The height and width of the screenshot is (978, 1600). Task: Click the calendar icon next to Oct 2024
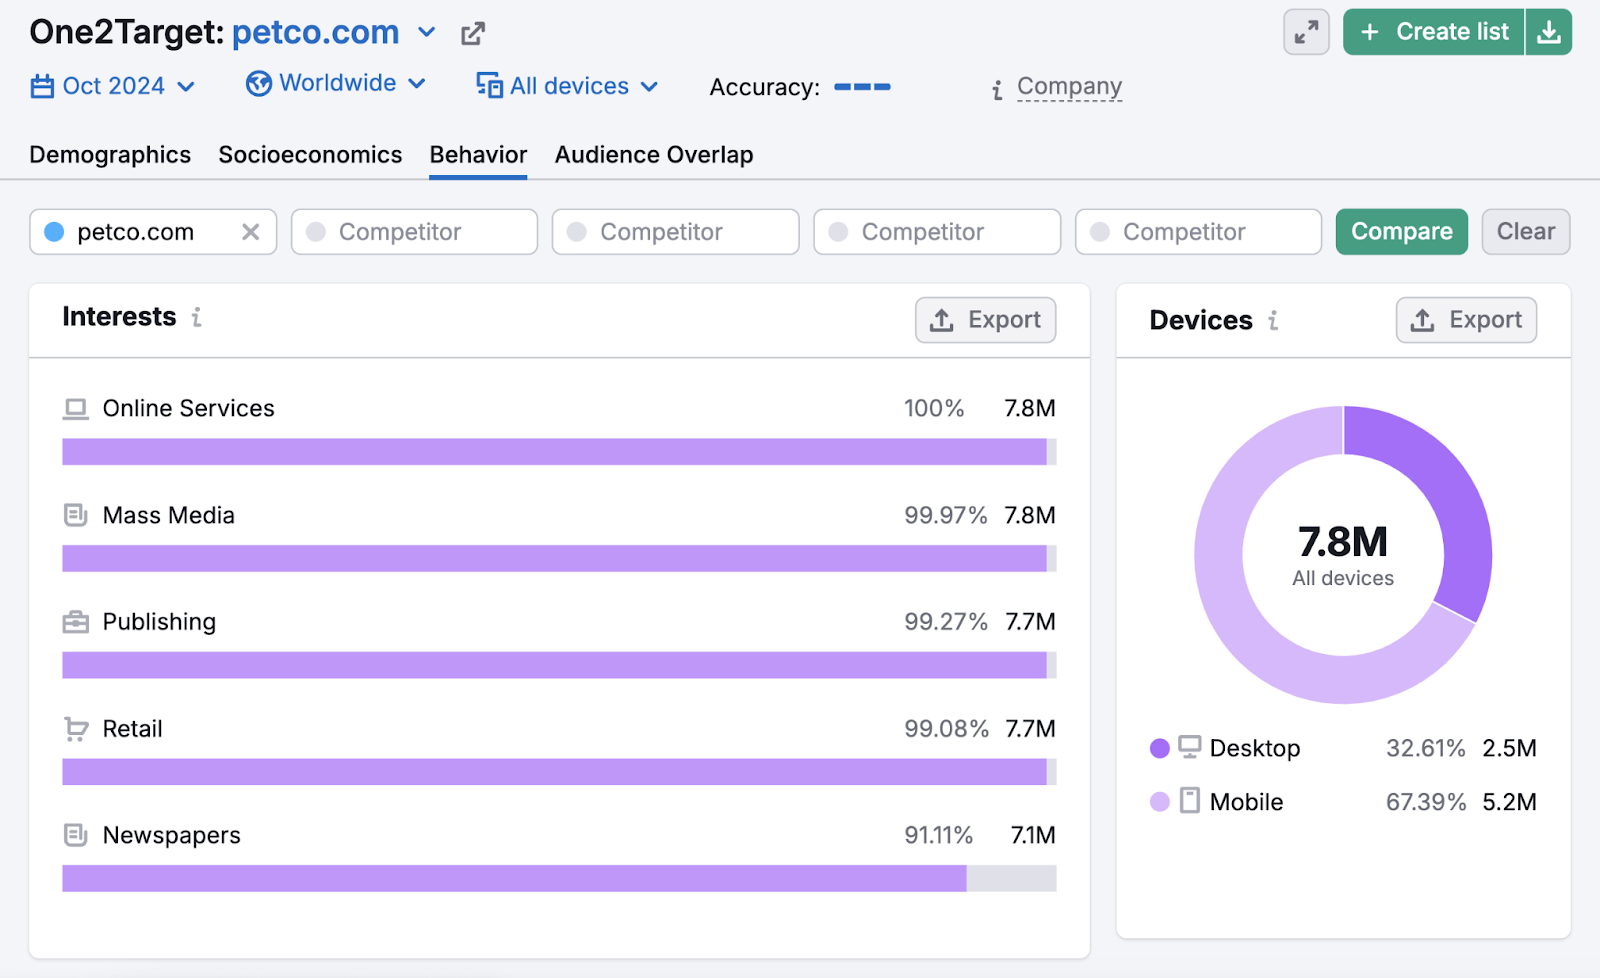(x=42, y=87)
